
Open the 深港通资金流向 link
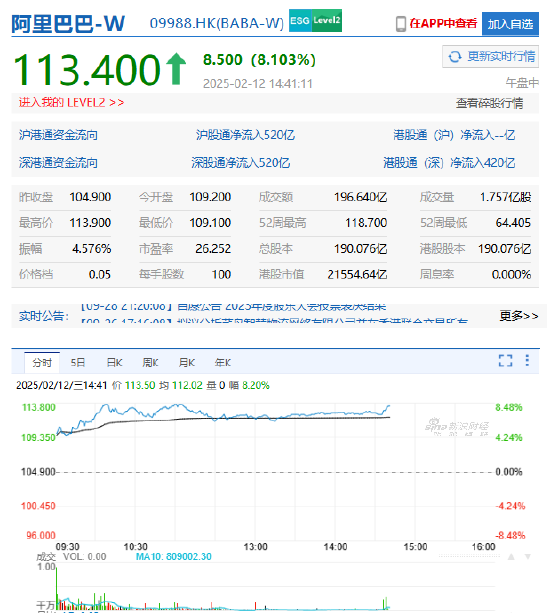click(58, 163)
